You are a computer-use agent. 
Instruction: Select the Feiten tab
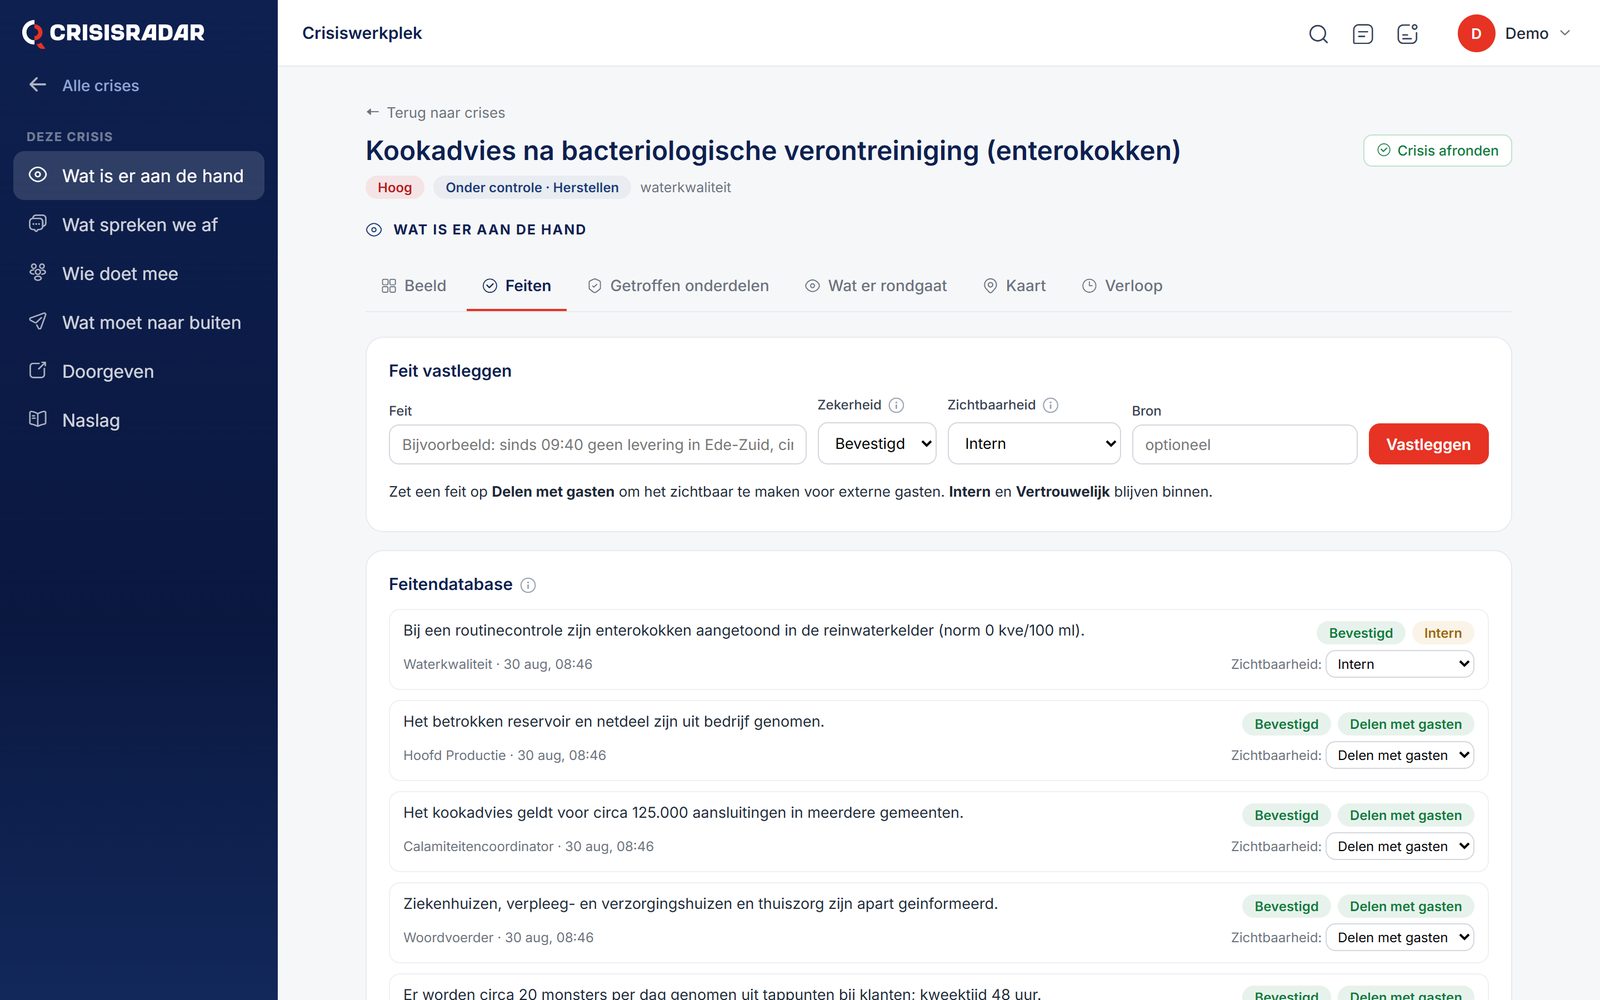[516, 286]
